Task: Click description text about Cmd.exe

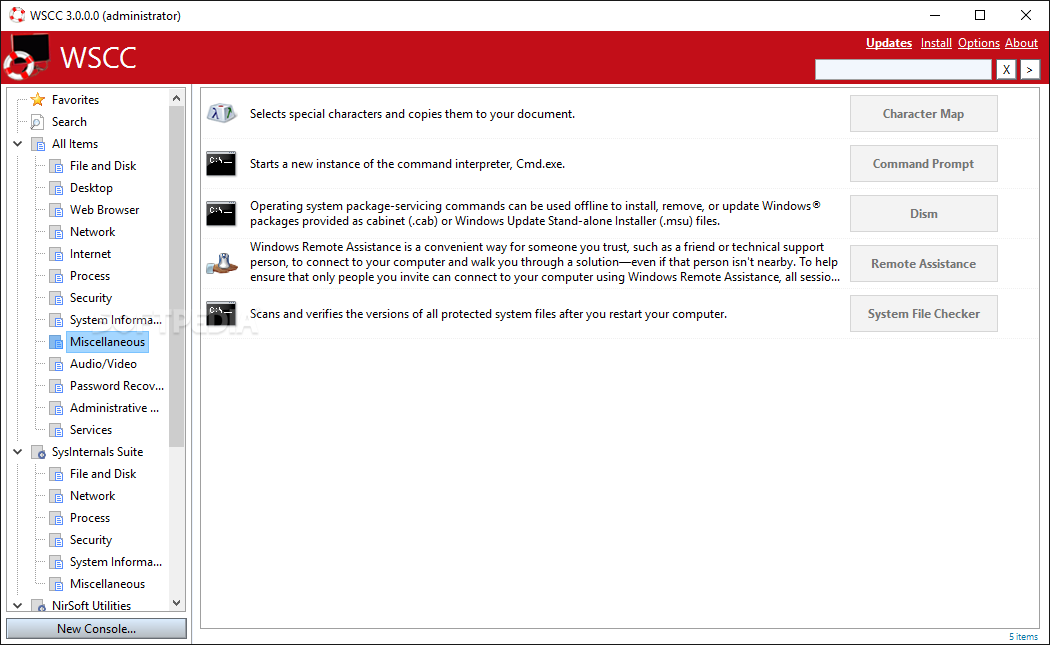Action: [x=407, y=164]
